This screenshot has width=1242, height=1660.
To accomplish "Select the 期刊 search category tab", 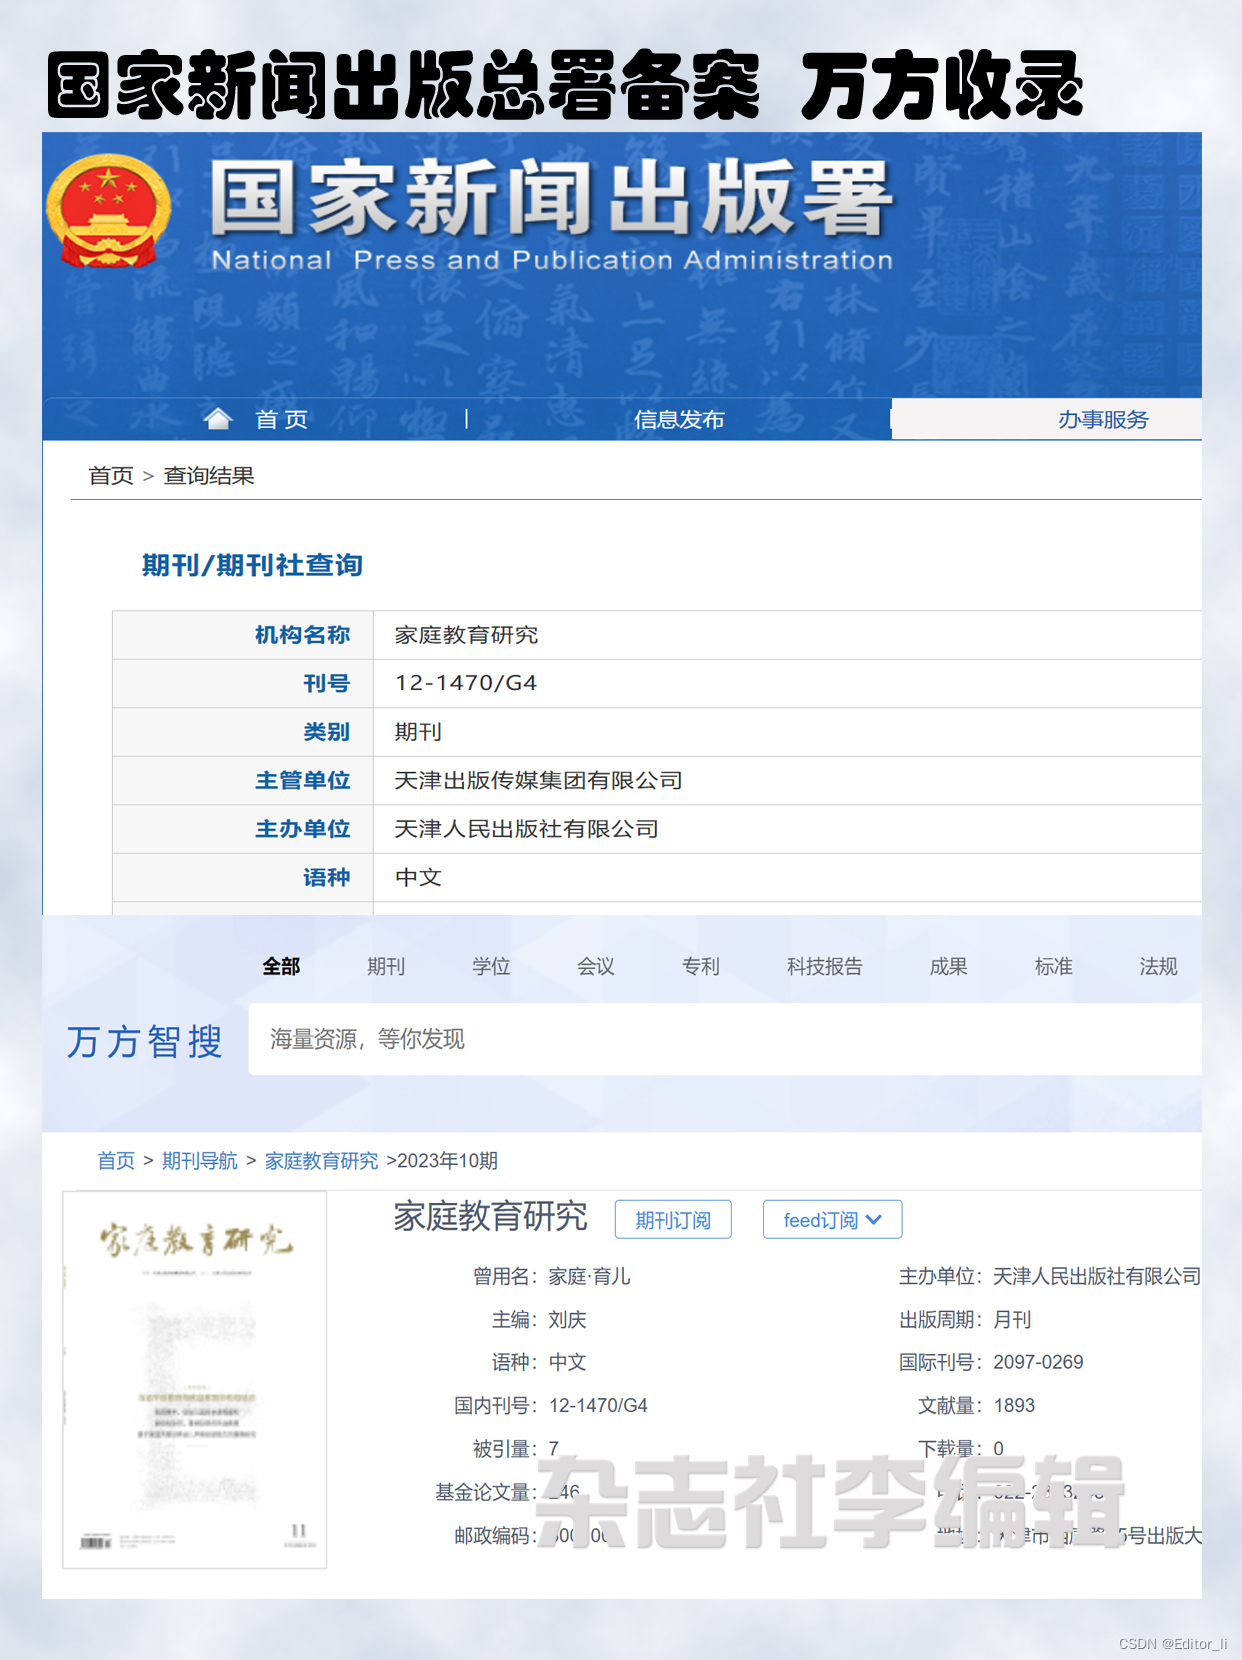I will click(386, 966).
